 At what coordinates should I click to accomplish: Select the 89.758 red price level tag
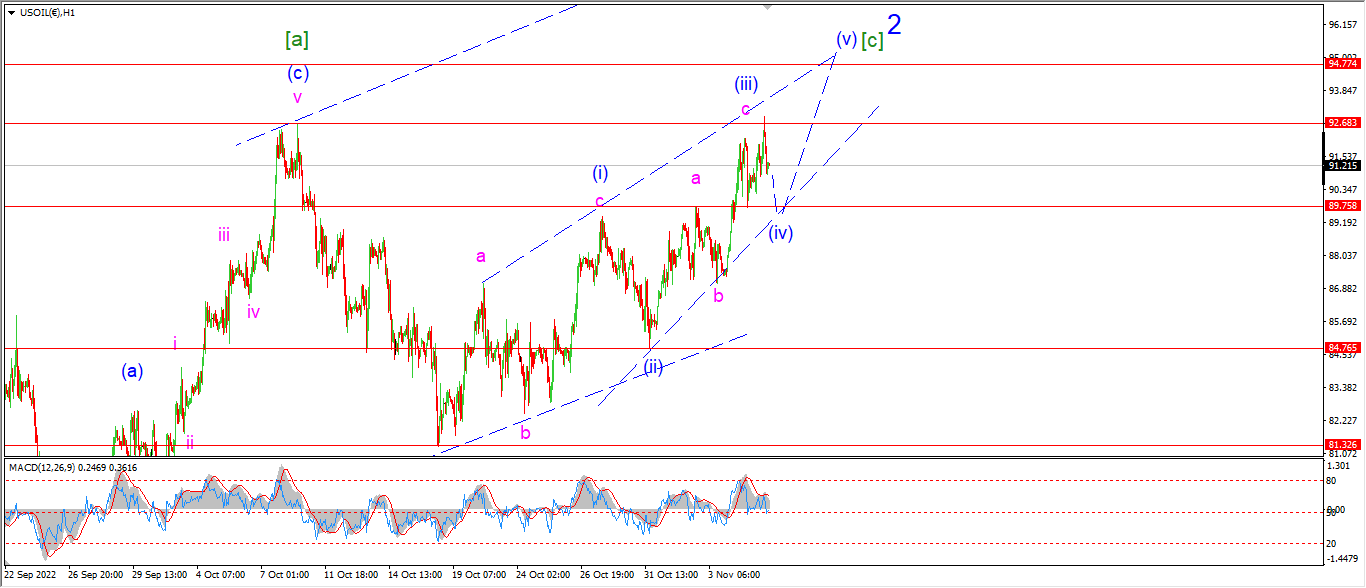[1342, 206]
